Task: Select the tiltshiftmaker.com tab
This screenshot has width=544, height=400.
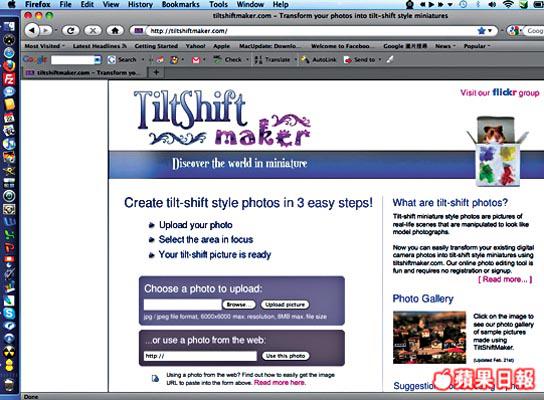Action: [85, 72]
